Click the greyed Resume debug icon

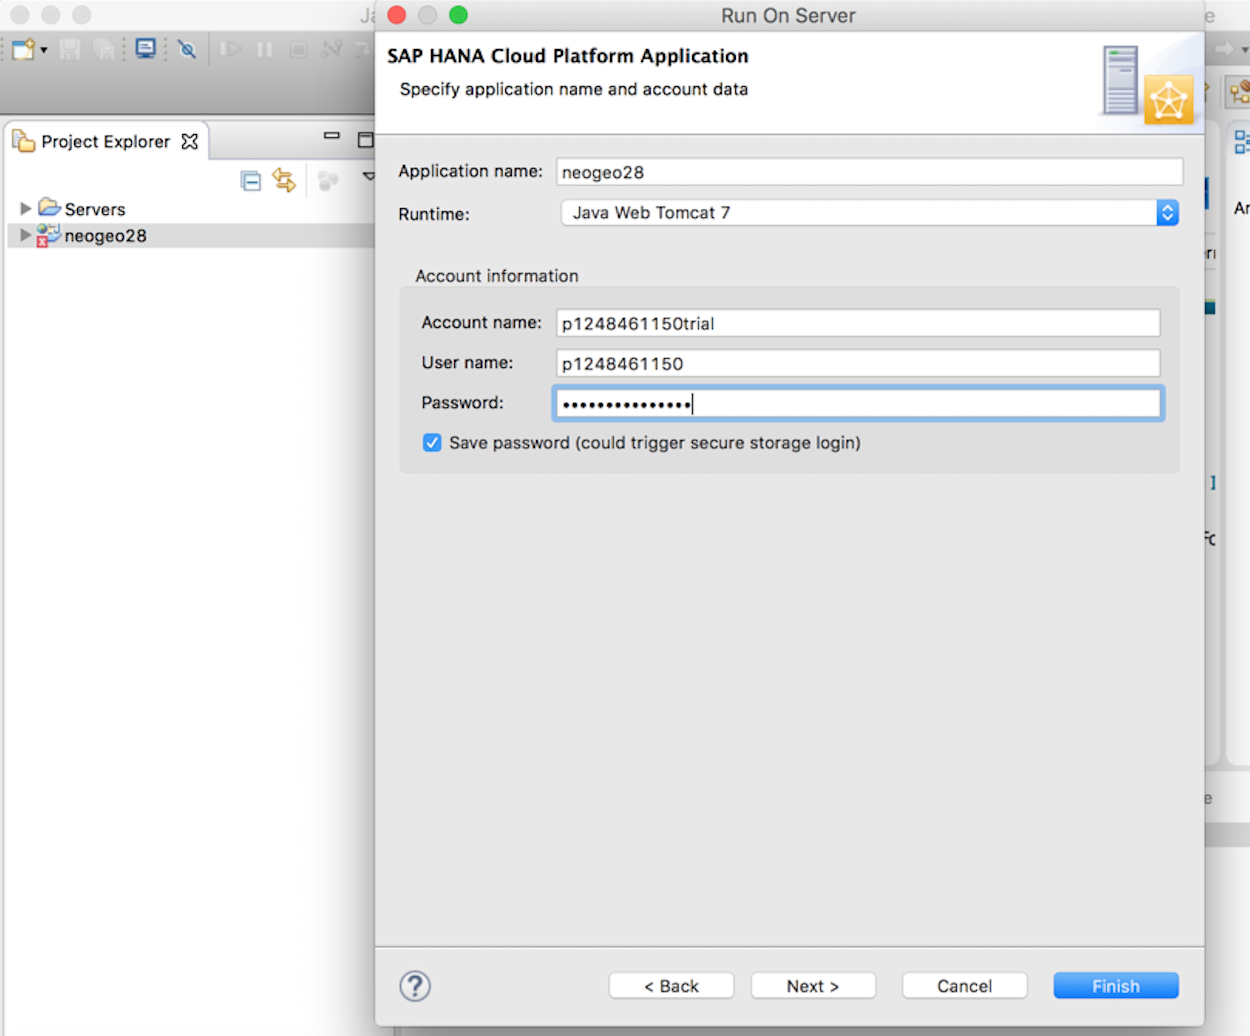[x=231, y=49]
